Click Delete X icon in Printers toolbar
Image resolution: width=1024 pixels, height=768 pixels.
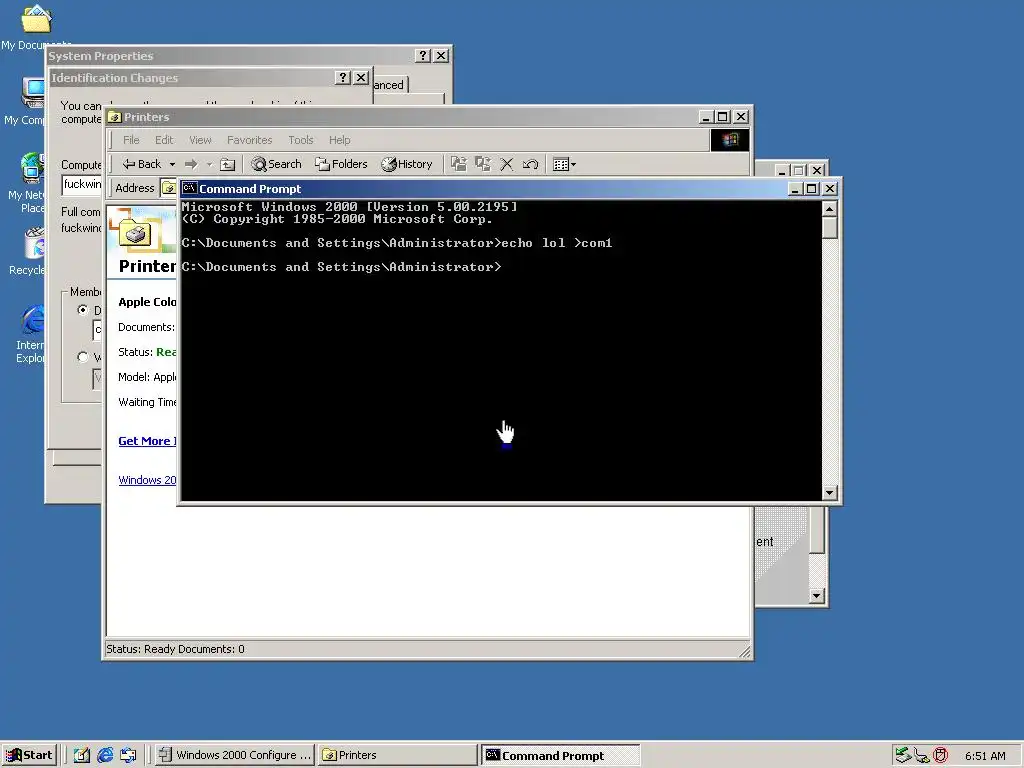(x=507, y=165)
